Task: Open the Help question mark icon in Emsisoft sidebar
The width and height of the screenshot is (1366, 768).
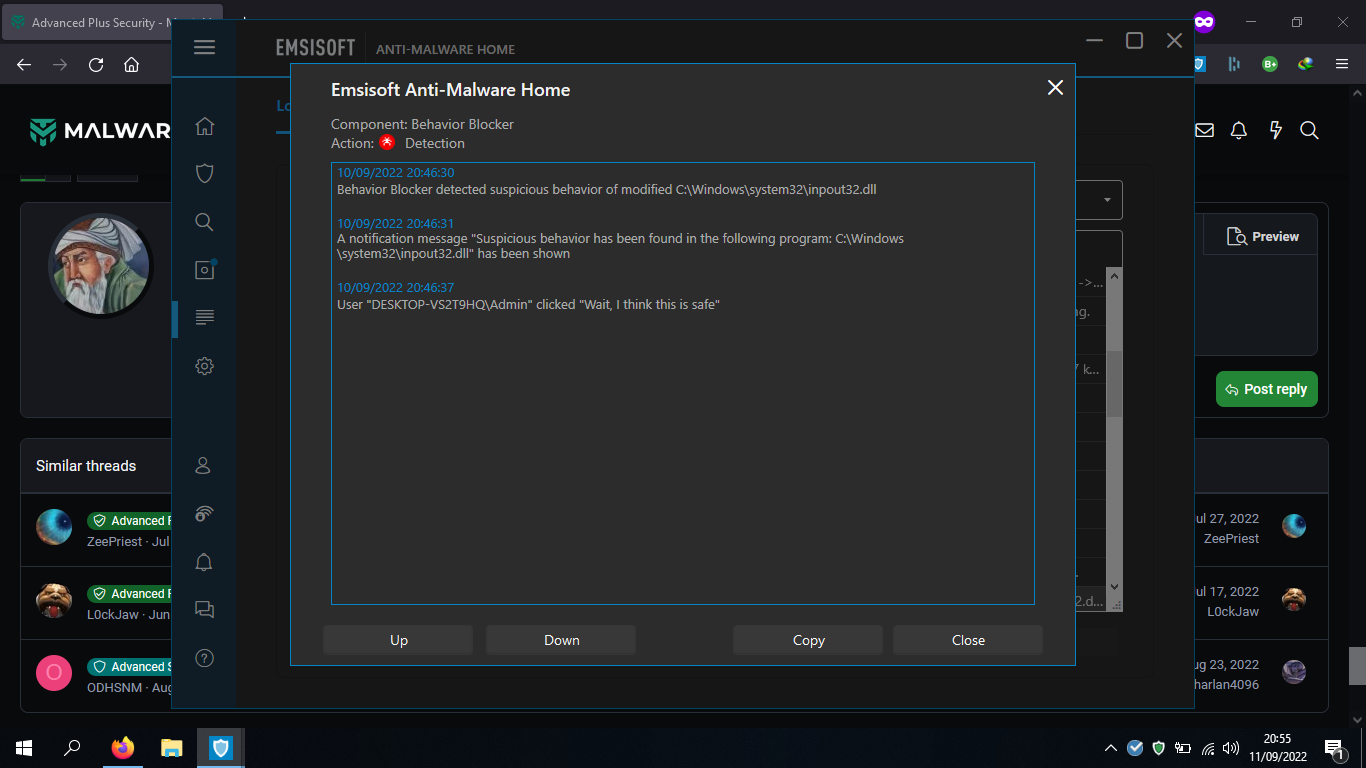Action: 204,658
